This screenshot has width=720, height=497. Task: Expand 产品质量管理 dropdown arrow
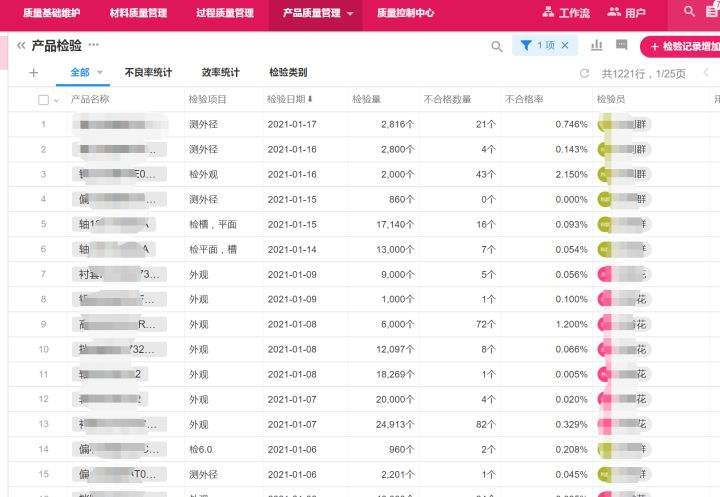350,14
